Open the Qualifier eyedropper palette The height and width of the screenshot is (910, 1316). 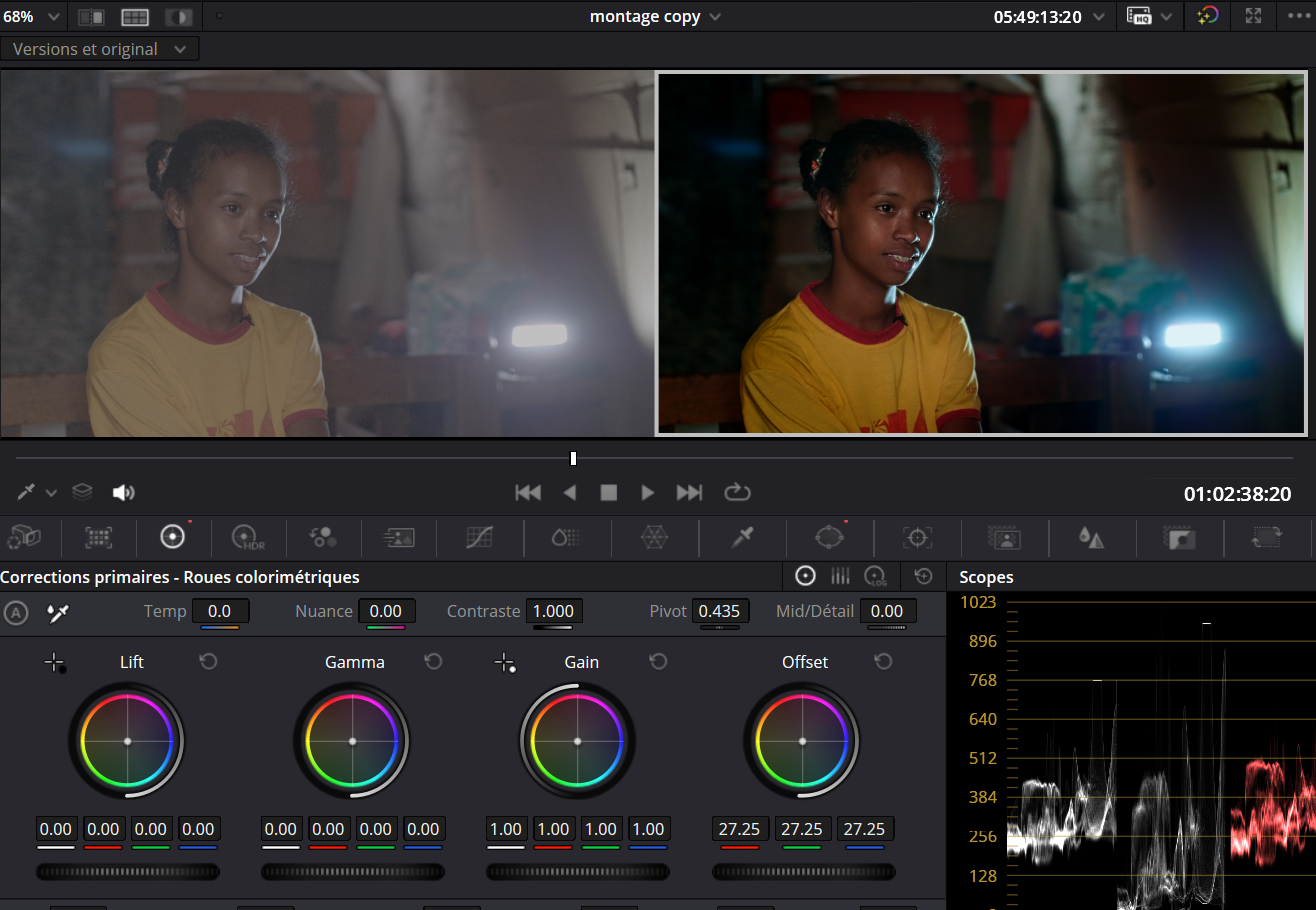(x=741, y=538)
